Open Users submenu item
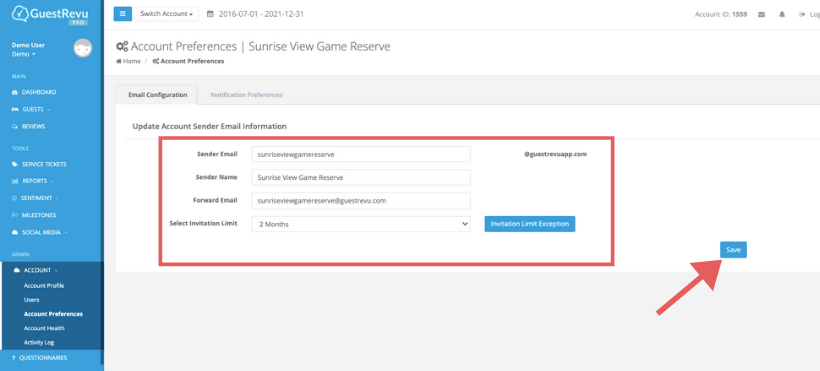 coord(31,300)
